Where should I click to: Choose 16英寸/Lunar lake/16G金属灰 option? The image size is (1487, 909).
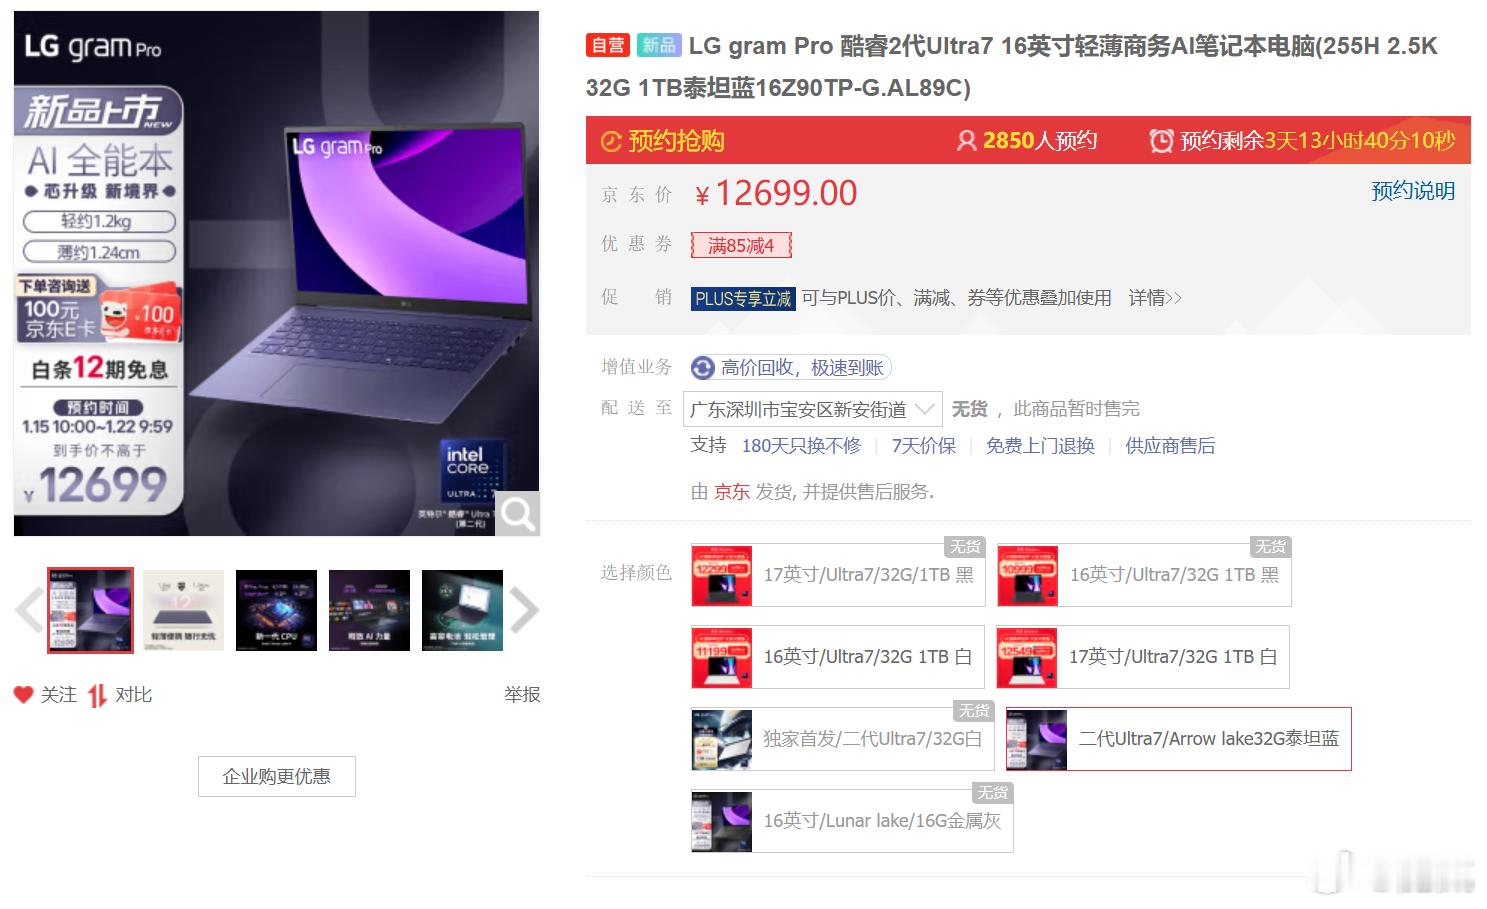(852, 821)
